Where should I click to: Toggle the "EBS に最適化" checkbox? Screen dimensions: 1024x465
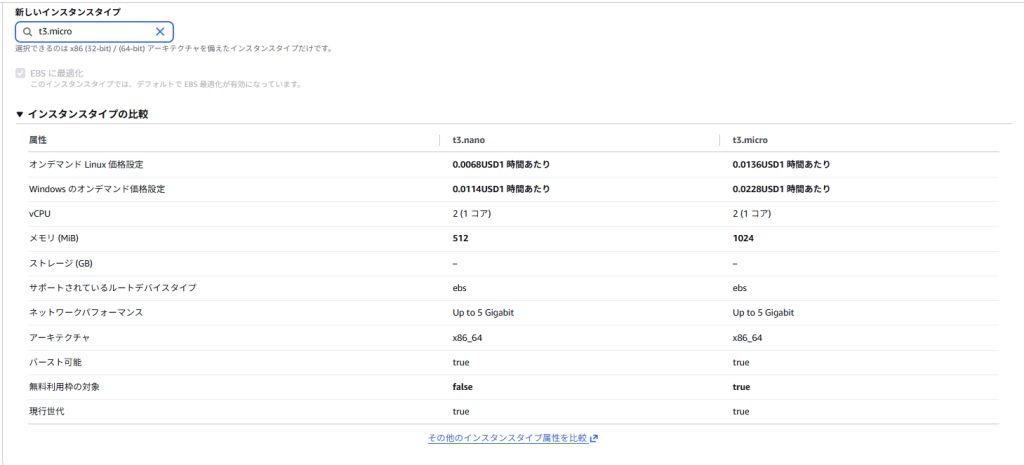coord(21,73)
